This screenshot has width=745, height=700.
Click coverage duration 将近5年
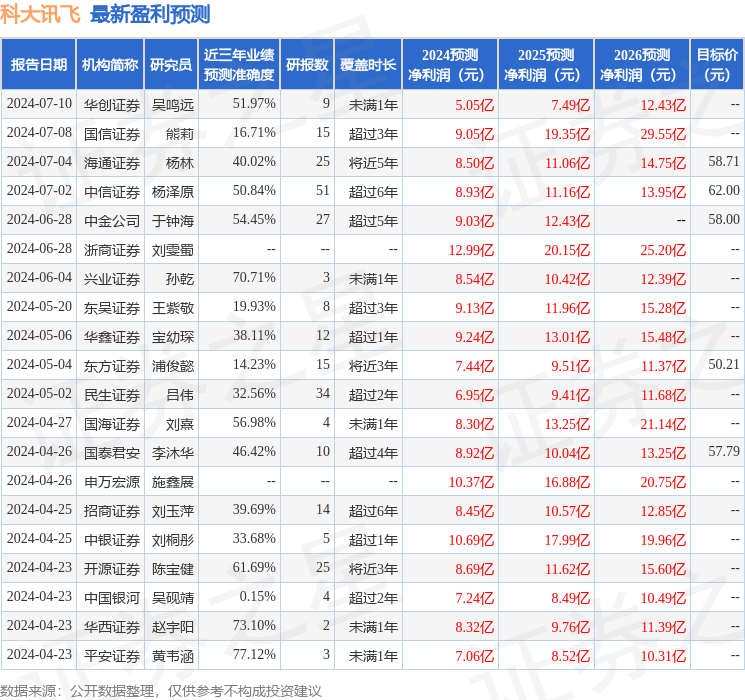click(373, 163)
